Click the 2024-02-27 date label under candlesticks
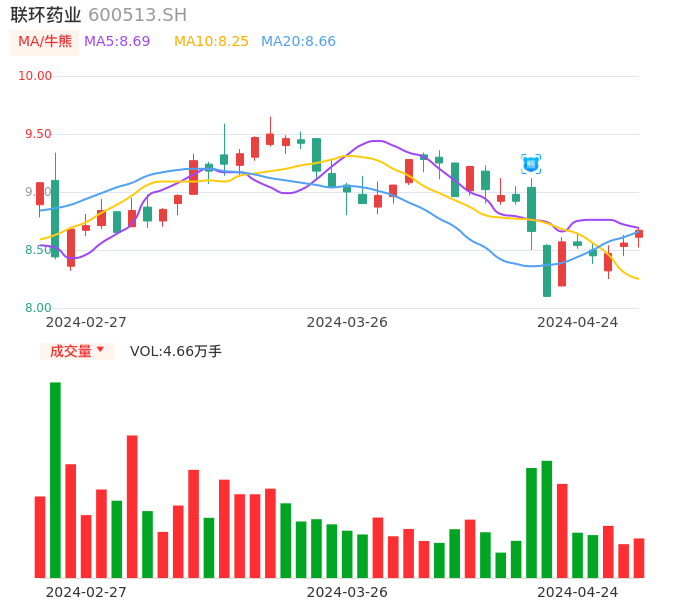 (86, 322)
